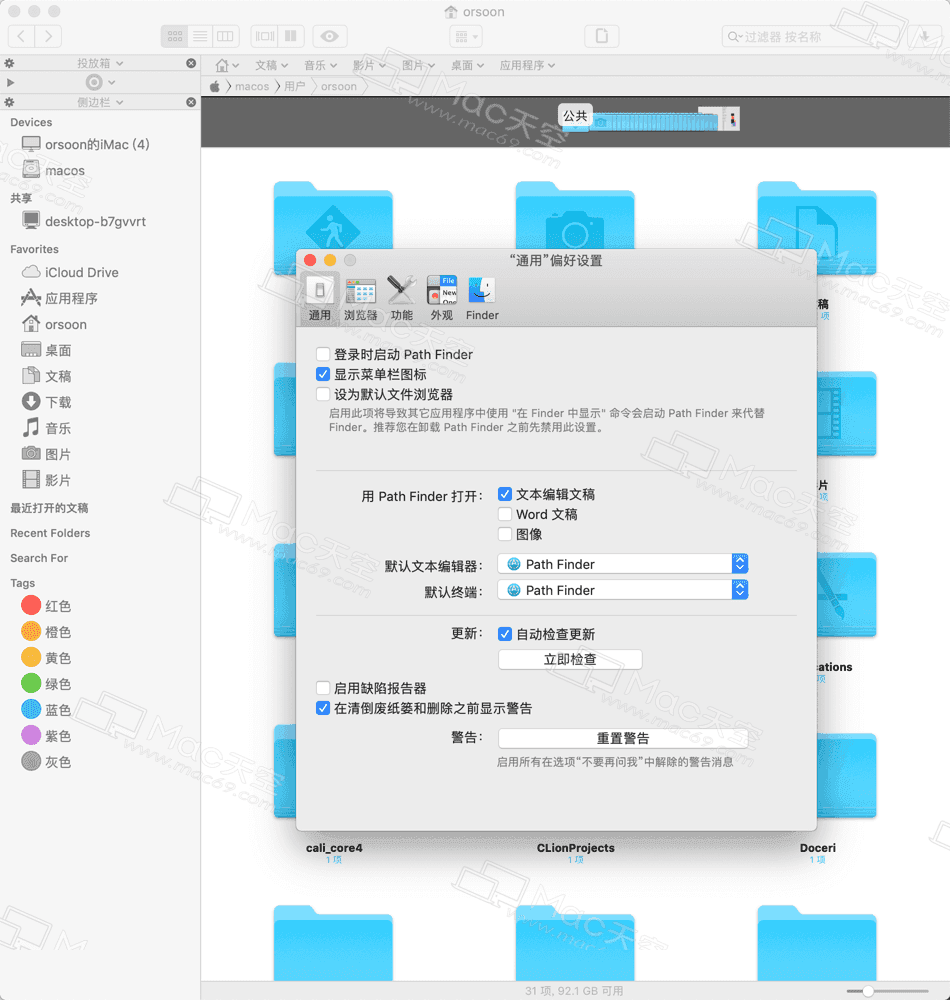Open the General (通用) preferences tab
The width and height of the screenshot is (950, 1000).
[319, 298]
